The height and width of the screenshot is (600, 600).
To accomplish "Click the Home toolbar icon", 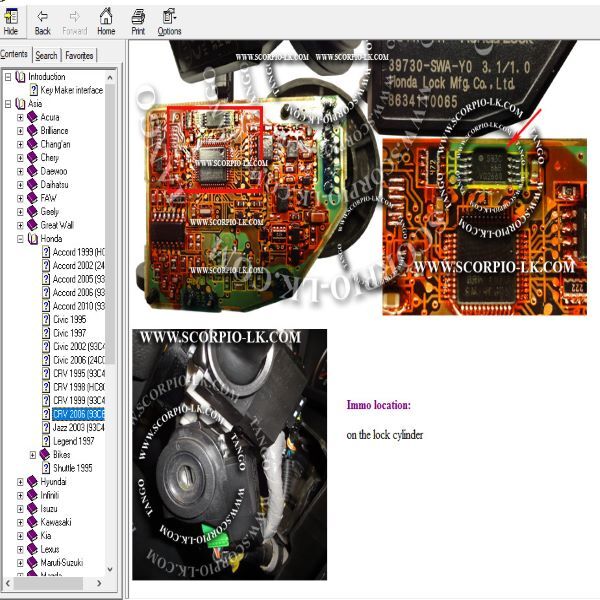I will click(106, 22).
